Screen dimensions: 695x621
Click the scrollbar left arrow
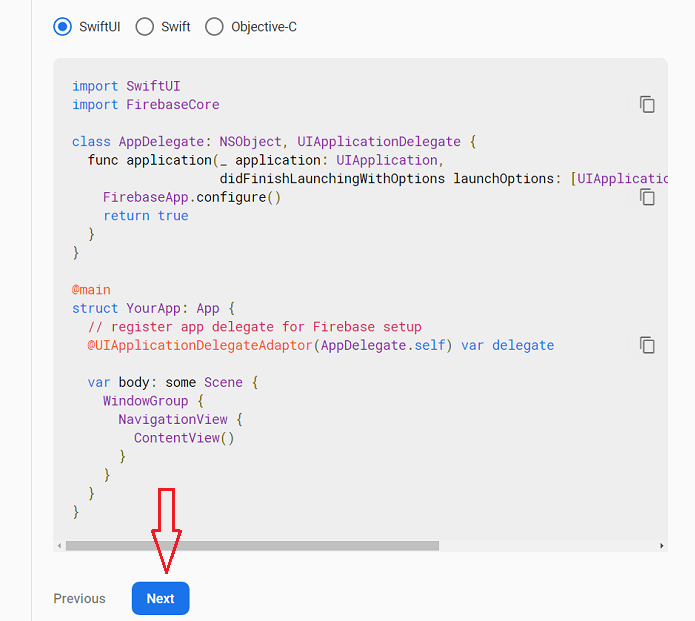59,546
